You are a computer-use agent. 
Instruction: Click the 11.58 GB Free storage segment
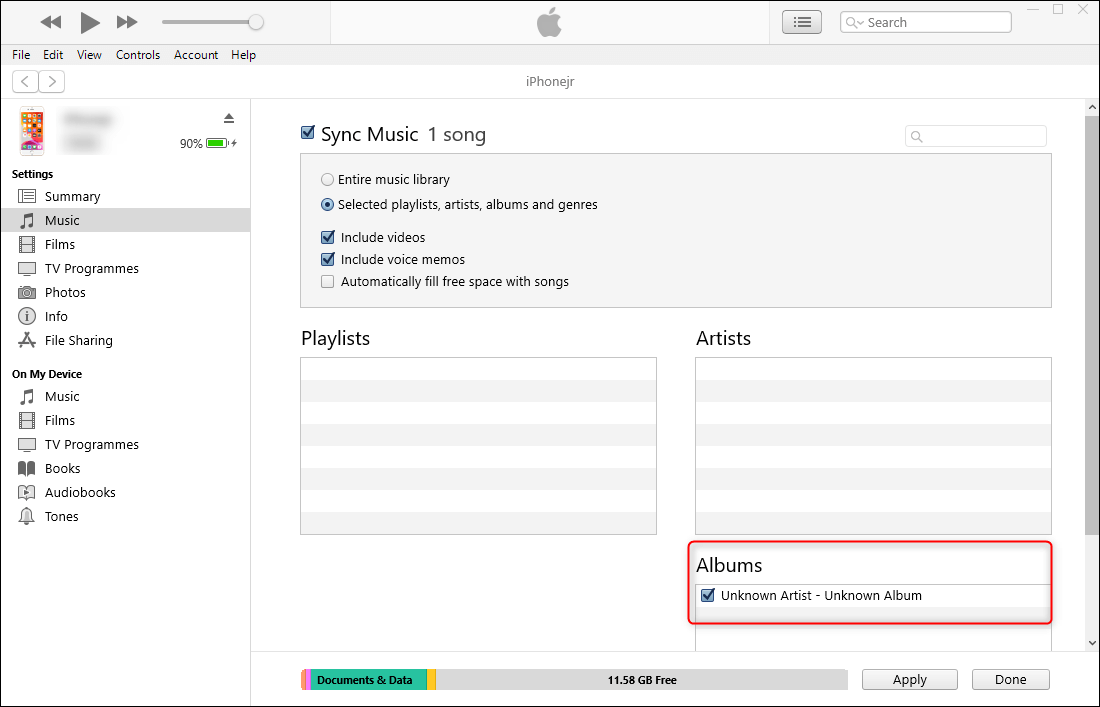[642, 680]
